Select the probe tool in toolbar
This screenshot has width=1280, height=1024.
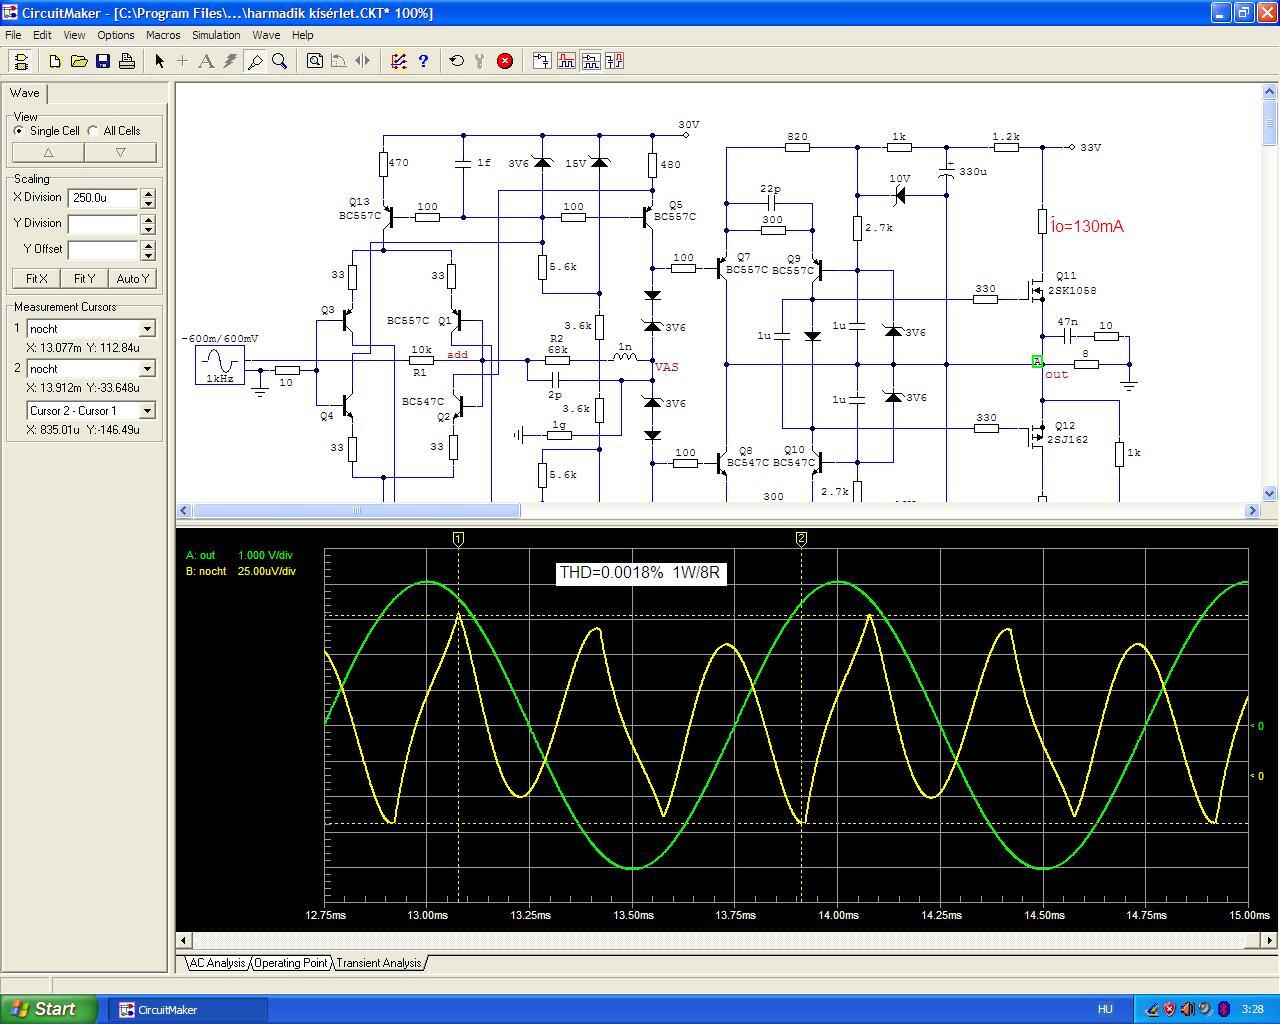click(x=255, y=61)
